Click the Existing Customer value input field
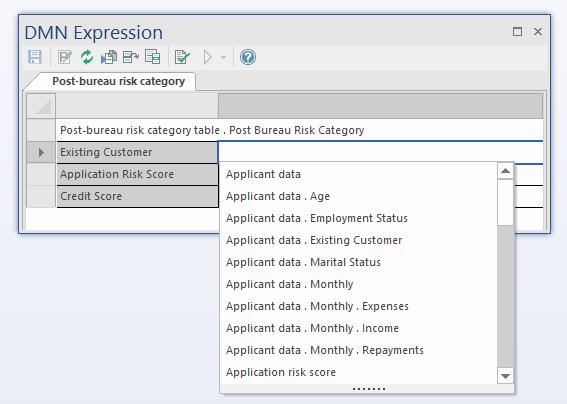 tap(380, 152)
